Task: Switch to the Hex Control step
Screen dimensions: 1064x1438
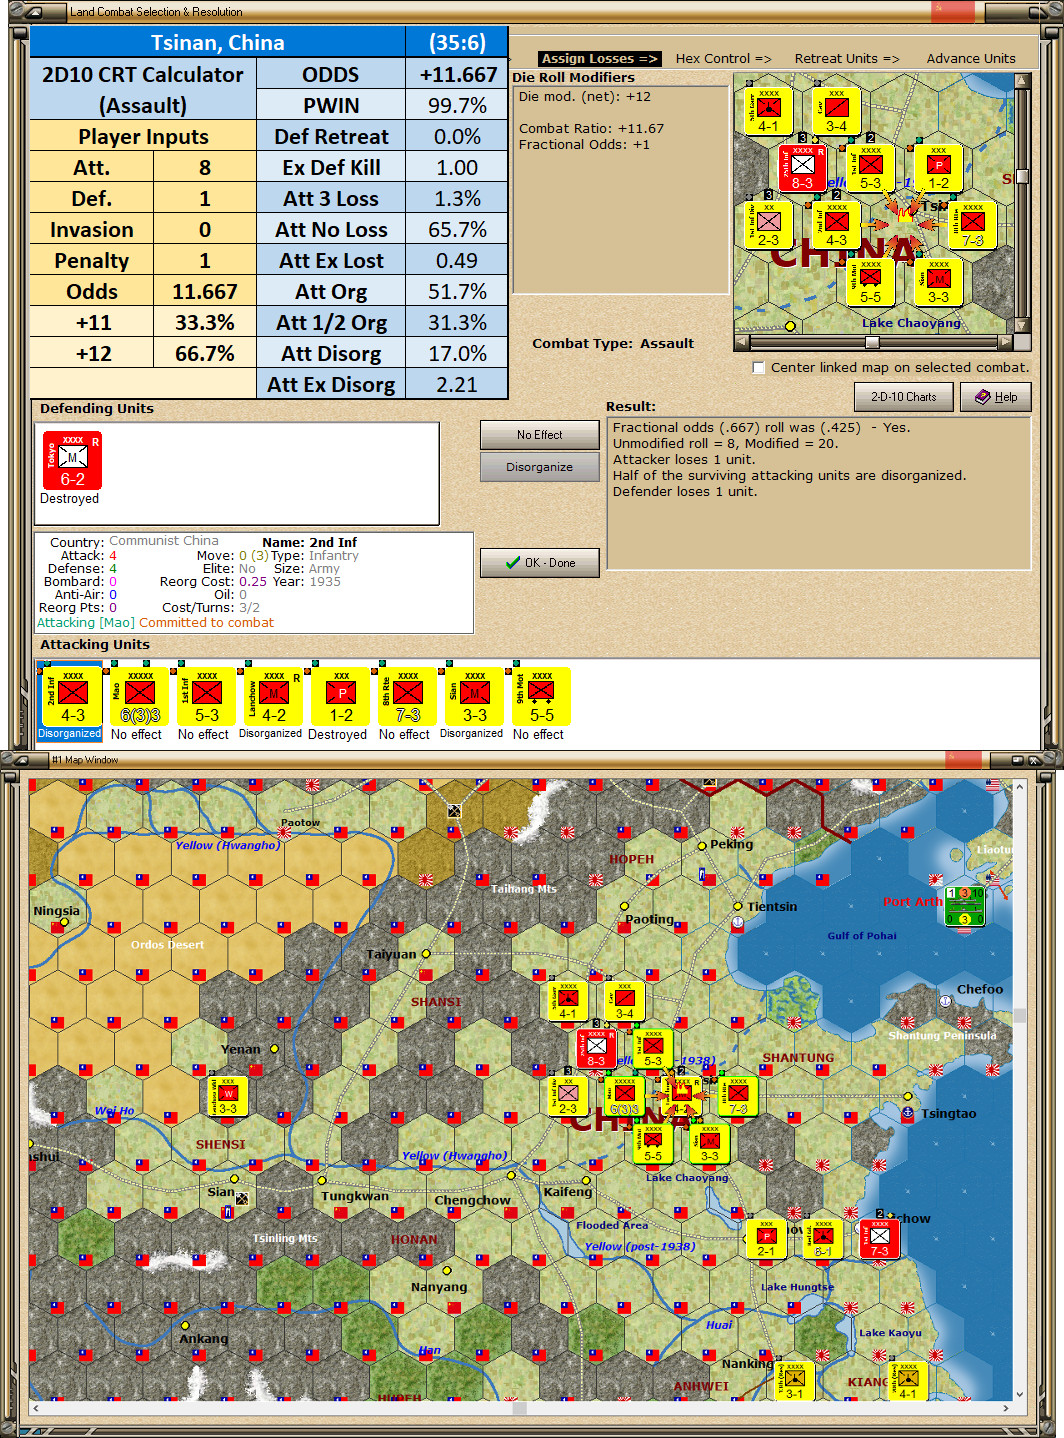Action: pyautogui.click(x=723, y=59)
